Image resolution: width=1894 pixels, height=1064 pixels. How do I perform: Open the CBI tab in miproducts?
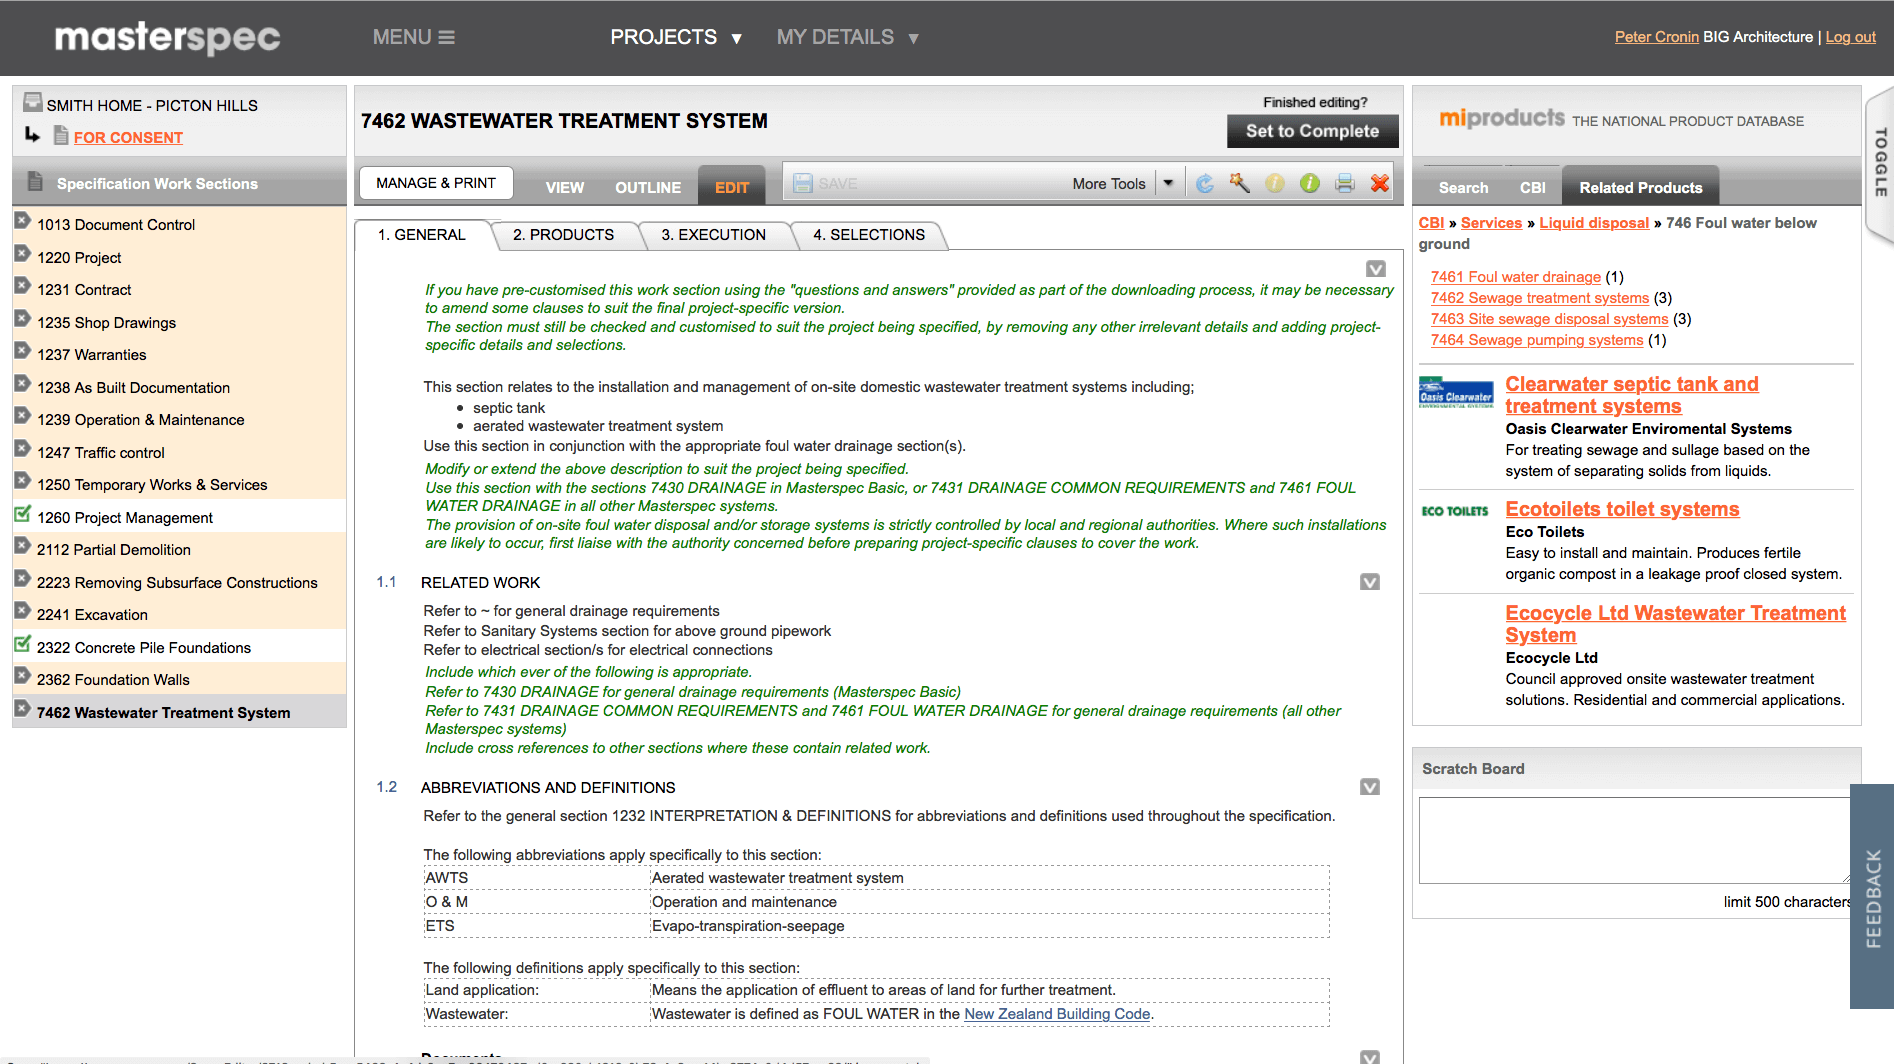[1532, 187]
